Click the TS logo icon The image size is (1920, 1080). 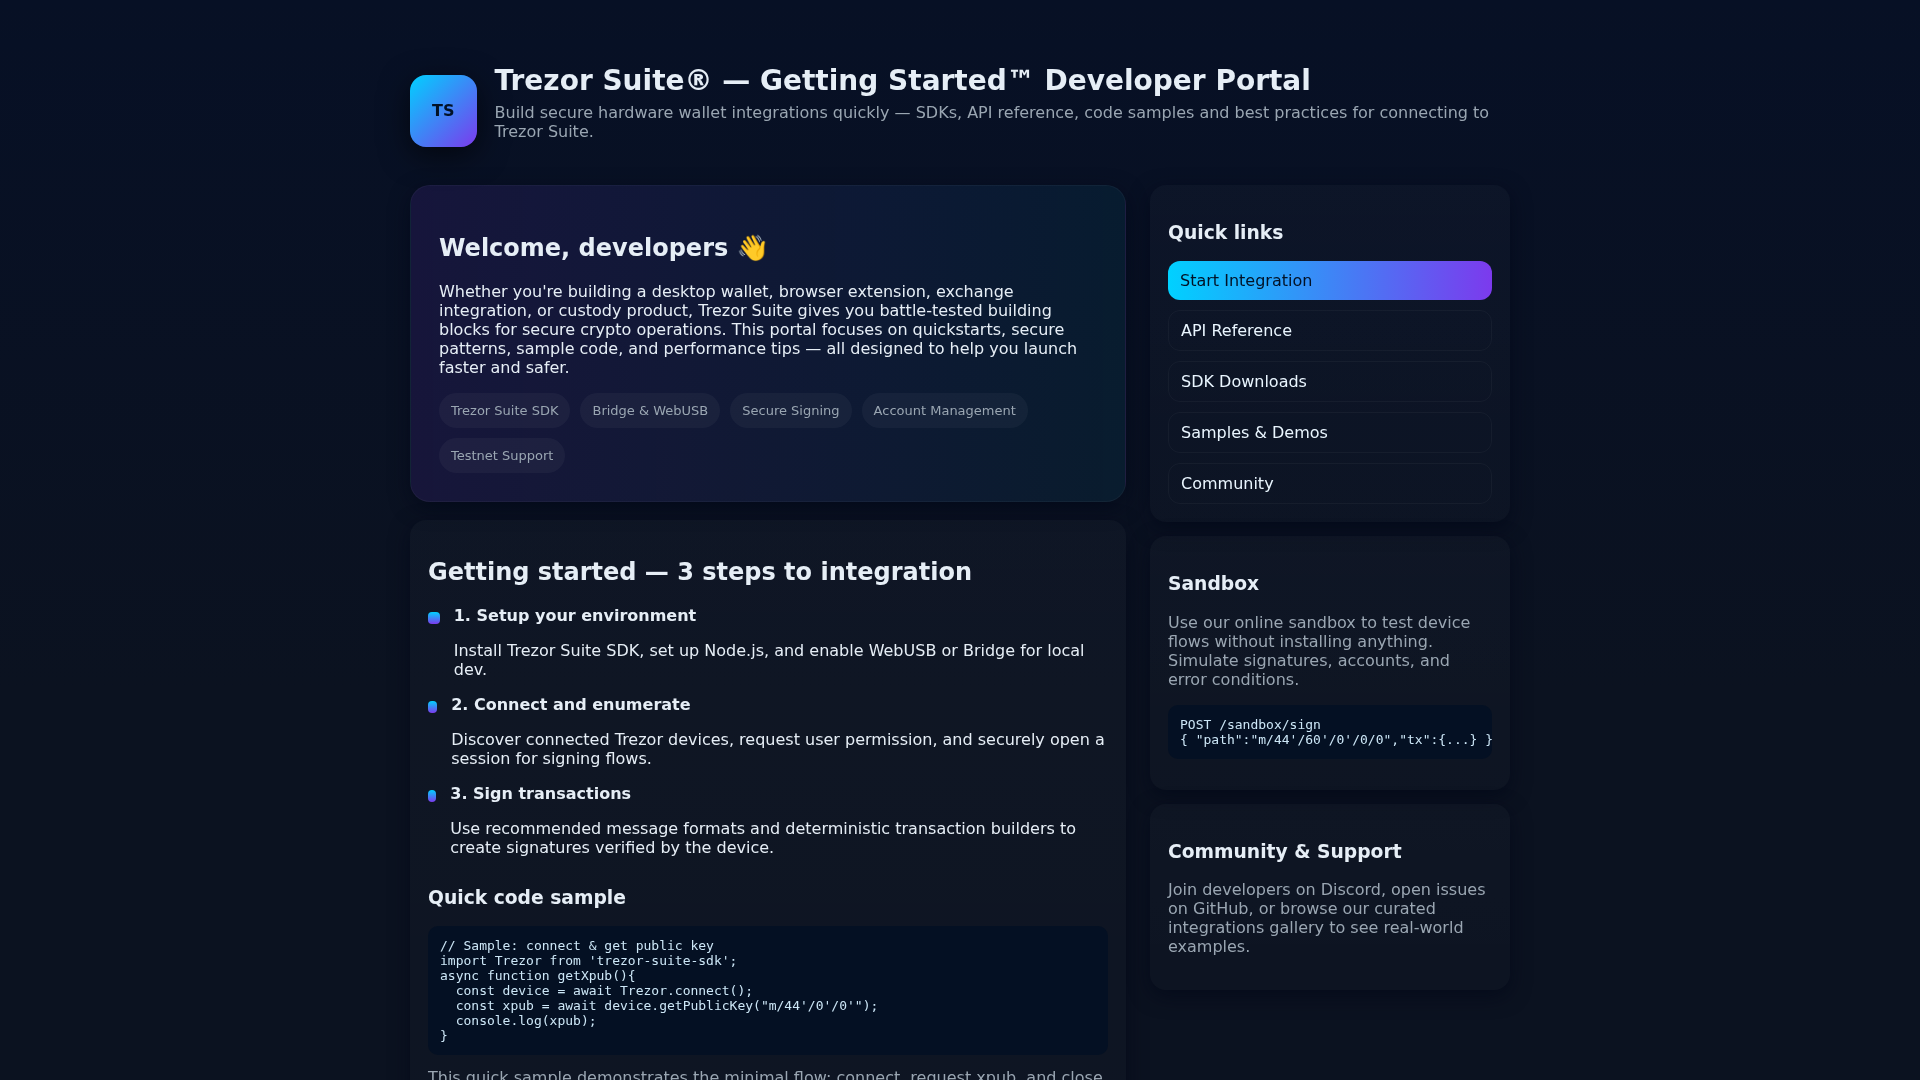[443, 111]
